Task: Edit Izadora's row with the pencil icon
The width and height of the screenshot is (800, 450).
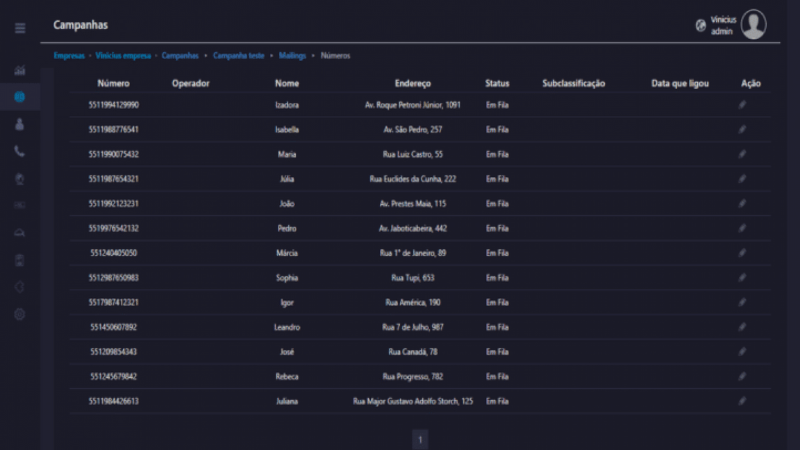Action: coord(742,105)
